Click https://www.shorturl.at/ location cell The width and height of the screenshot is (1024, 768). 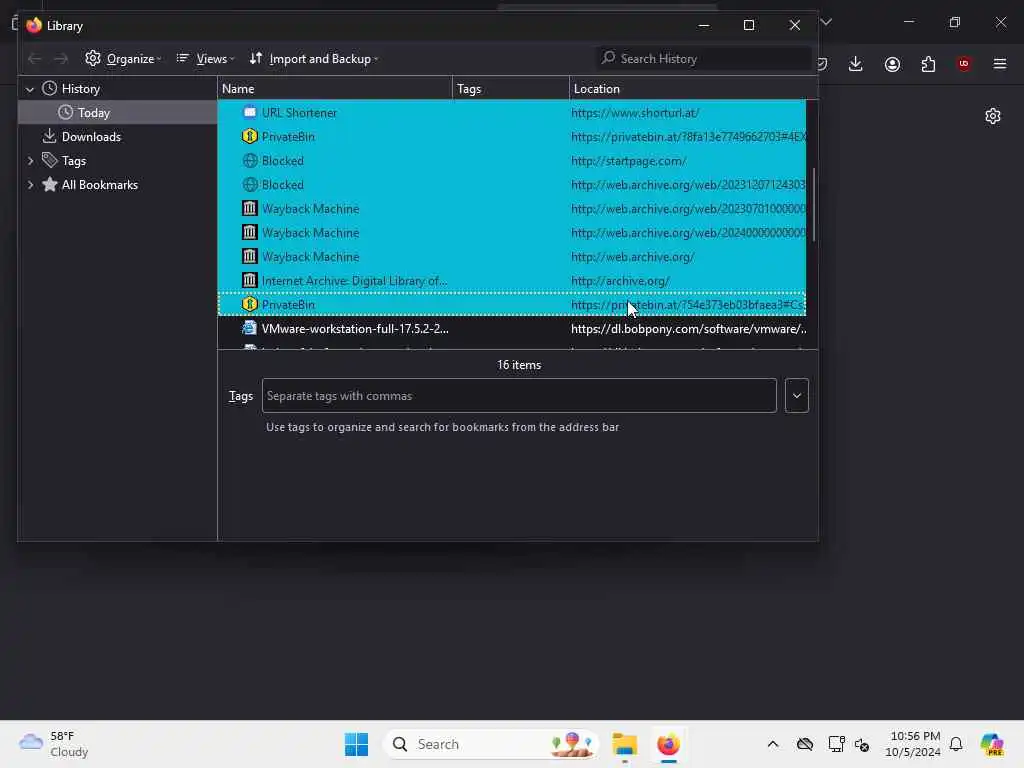(635, 113)
